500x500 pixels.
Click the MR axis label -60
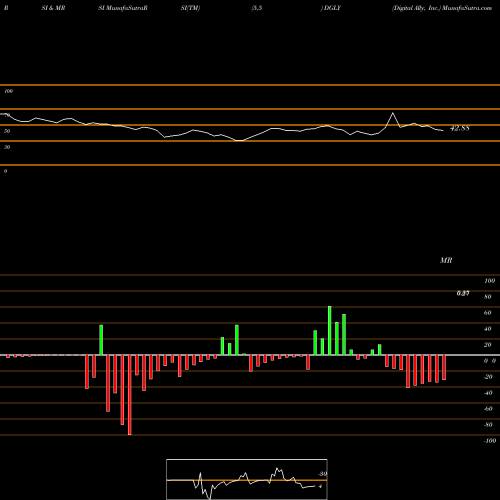click(x=488, y=409)
